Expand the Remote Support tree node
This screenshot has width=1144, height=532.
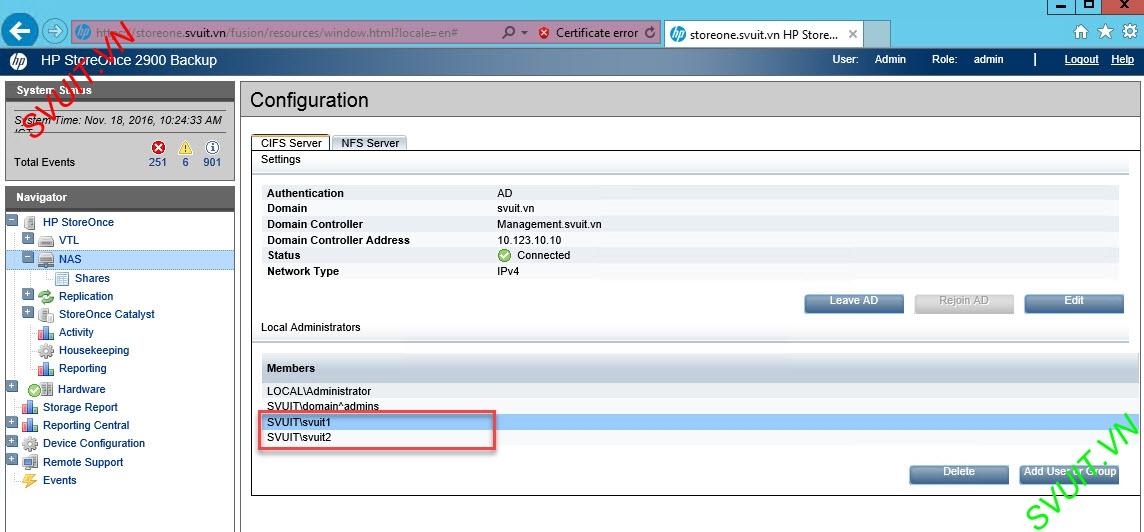pos(12,459)
